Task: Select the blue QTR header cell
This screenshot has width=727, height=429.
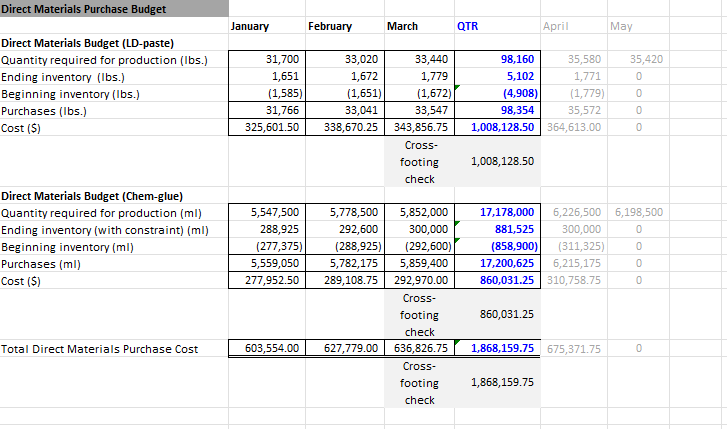Action: [497, 26]
